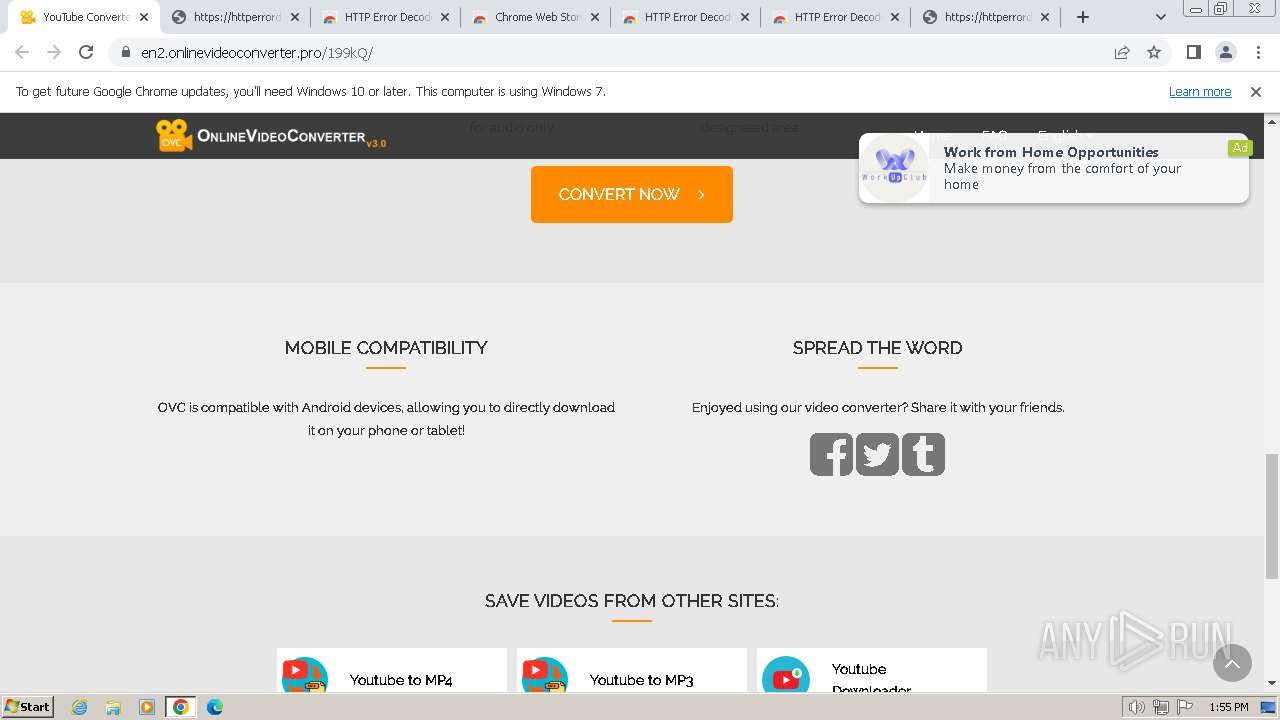Go forward to the next page
The height and width of the screenshot is (720, 1280).
point(54,52)
